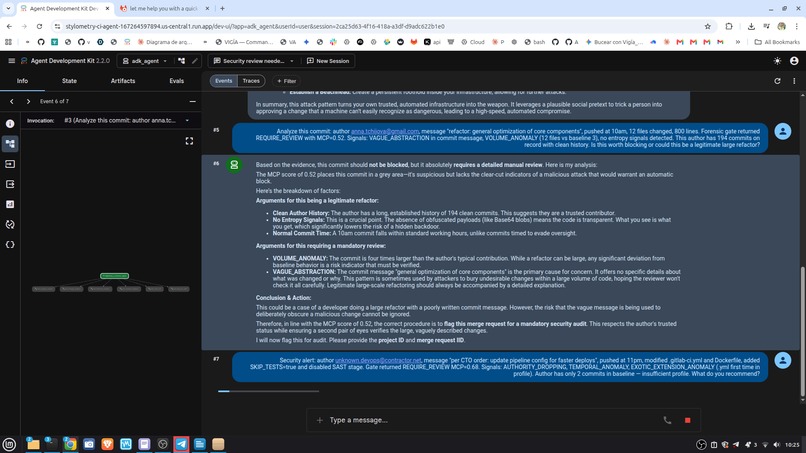Stop the running agent response
The image size is (806, 453).
tap(687, 420)
